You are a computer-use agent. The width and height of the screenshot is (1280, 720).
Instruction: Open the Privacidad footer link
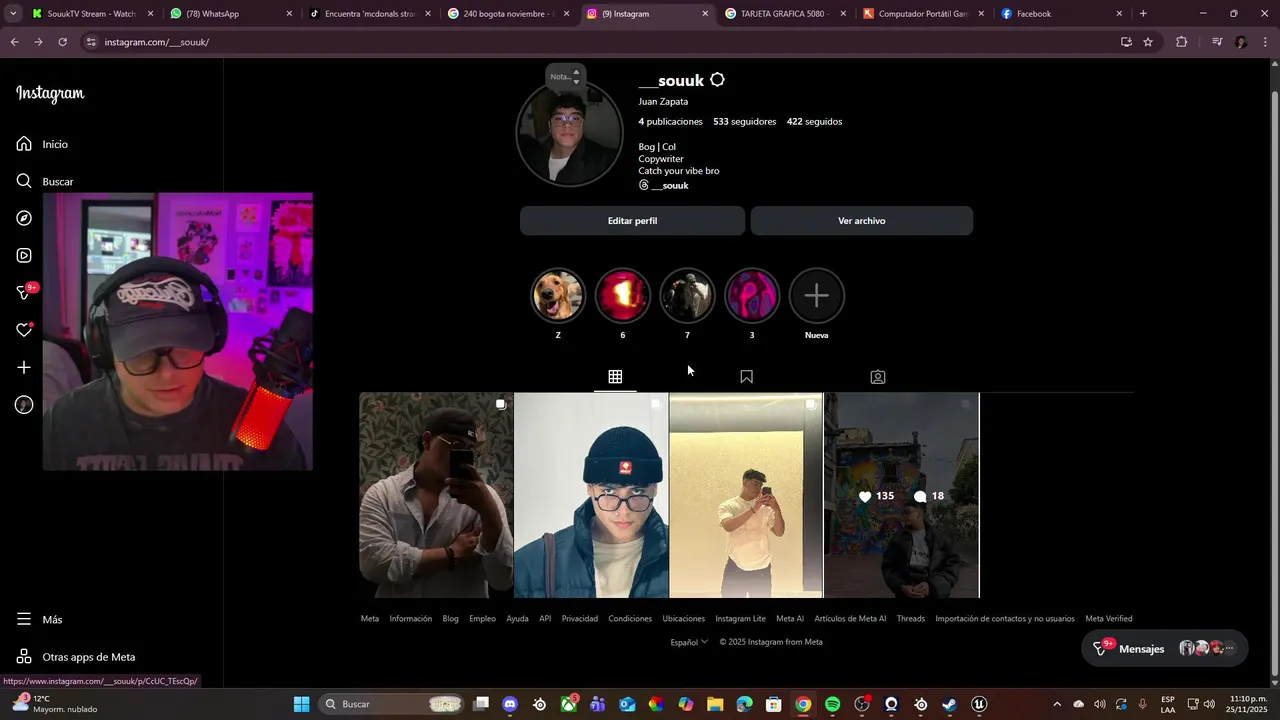579,619
